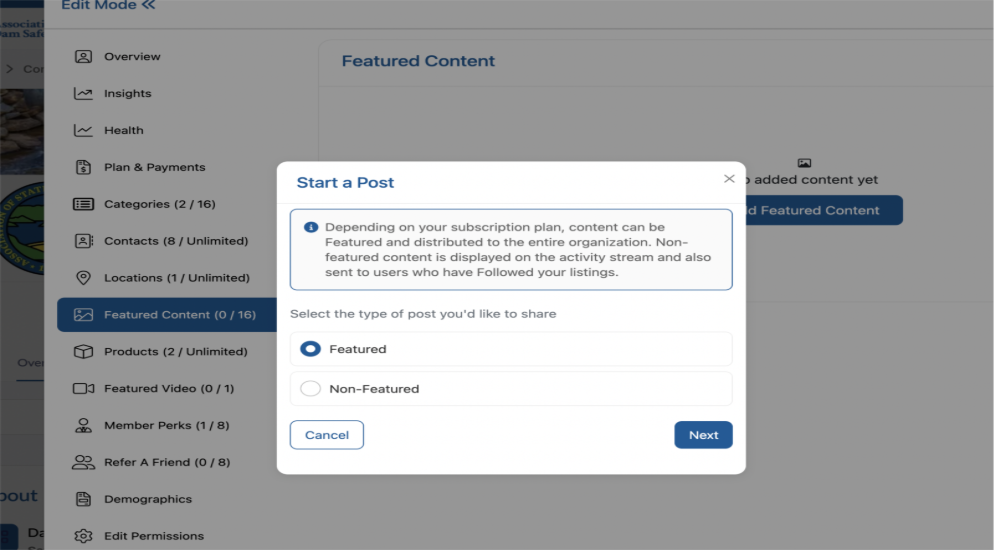Collapse Edit Mode with the double chevron
The width and height of the screenshot is (994, 550).
(x=149, y=6)
